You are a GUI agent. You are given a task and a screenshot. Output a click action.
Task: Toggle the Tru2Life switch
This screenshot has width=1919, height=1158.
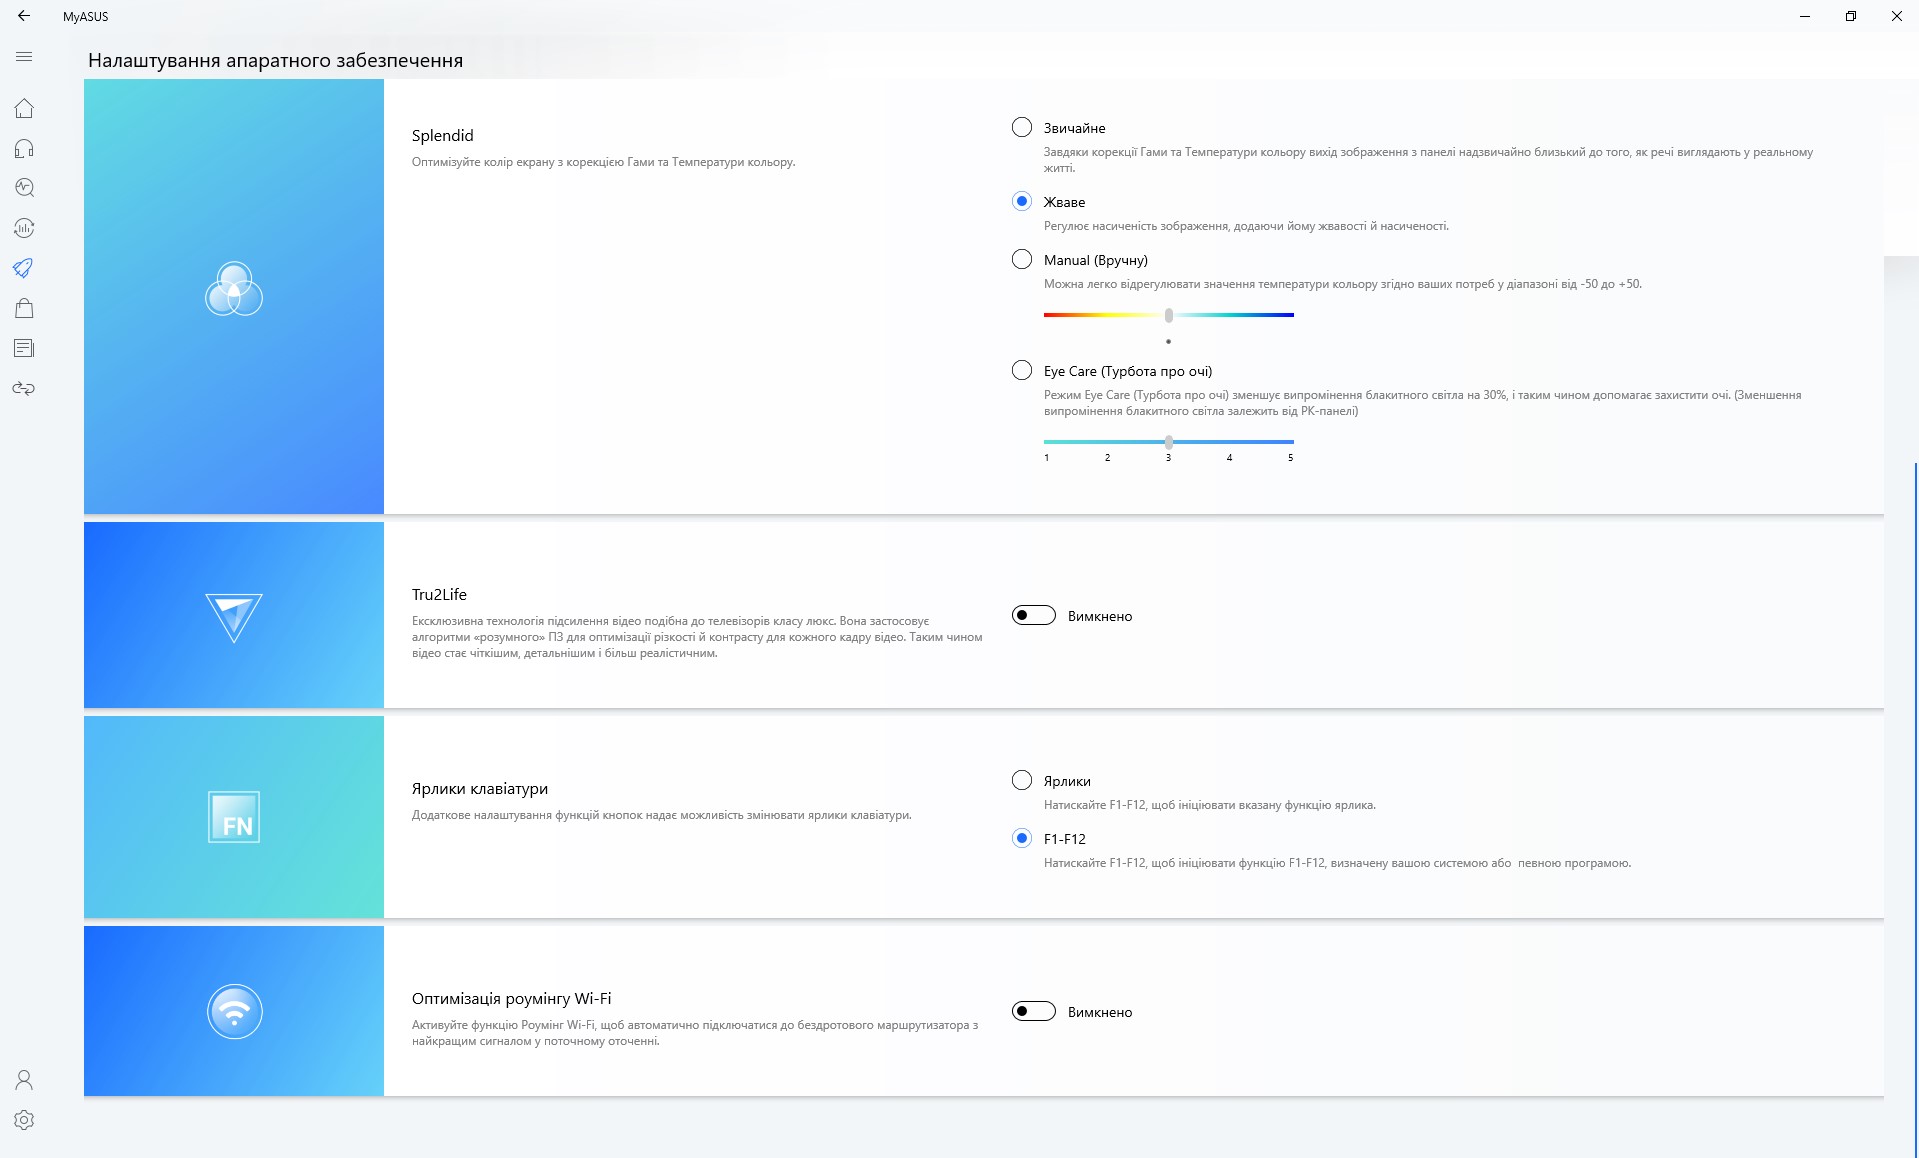(1034, 615)
